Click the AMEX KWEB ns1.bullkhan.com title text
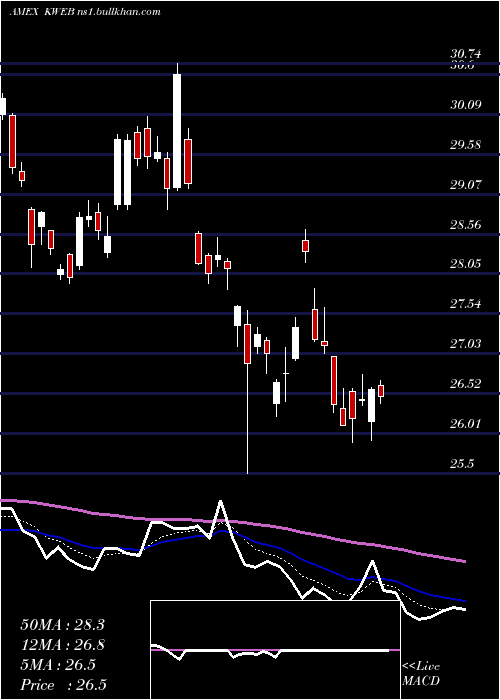This screenshot has width=500, height=700. (x=85, y=12)
